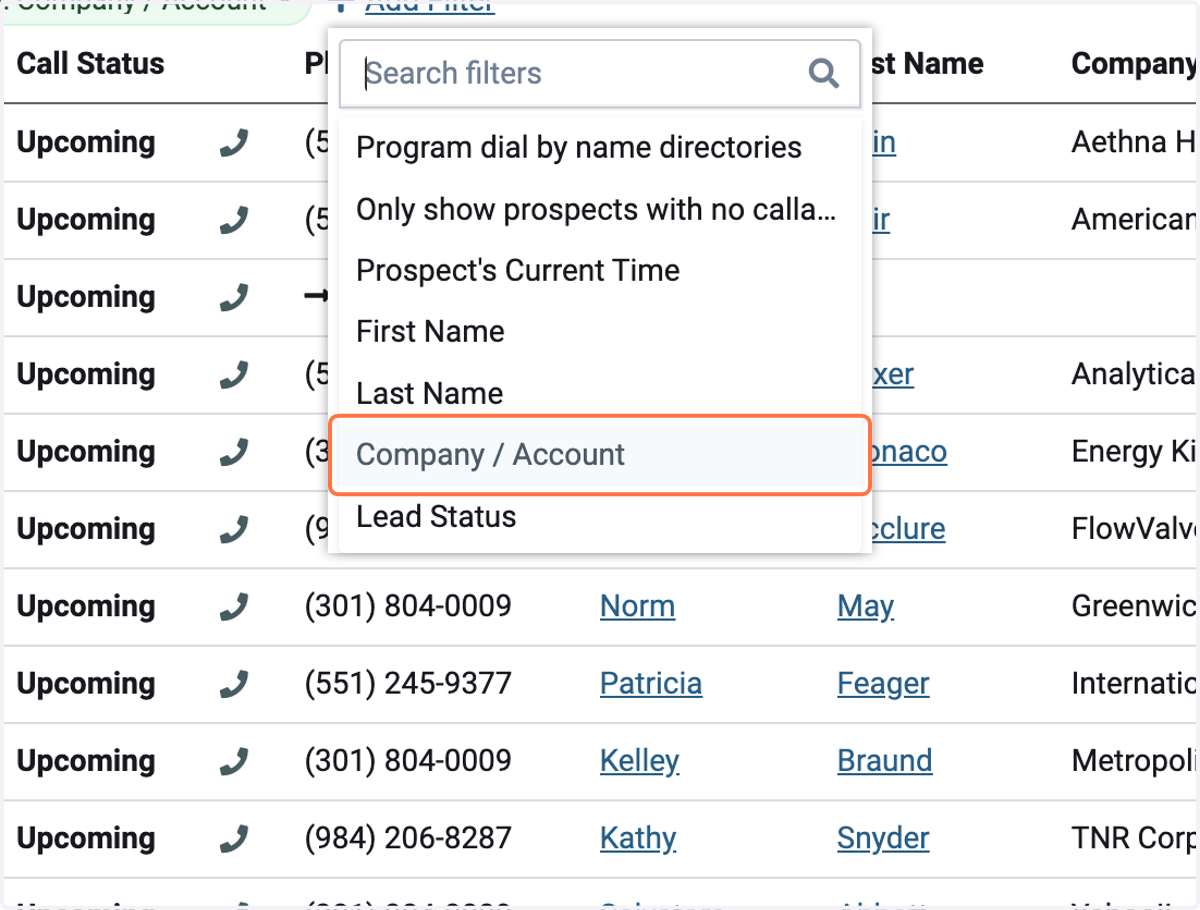Screen dimensions: 1200x910
Task: Click phone icon in Analytica row
Action: [x=233, y=376]
